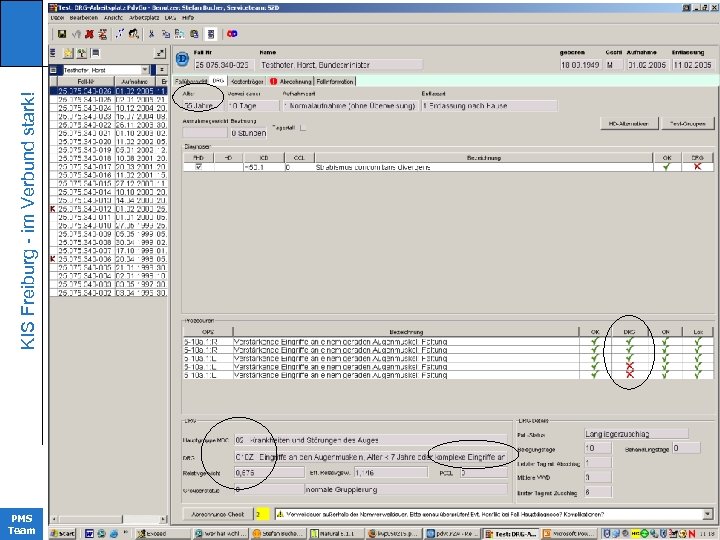The image size is (720, 540).
Task: Click the expand-arrows icon atop the case list
Action: (159, 53)
